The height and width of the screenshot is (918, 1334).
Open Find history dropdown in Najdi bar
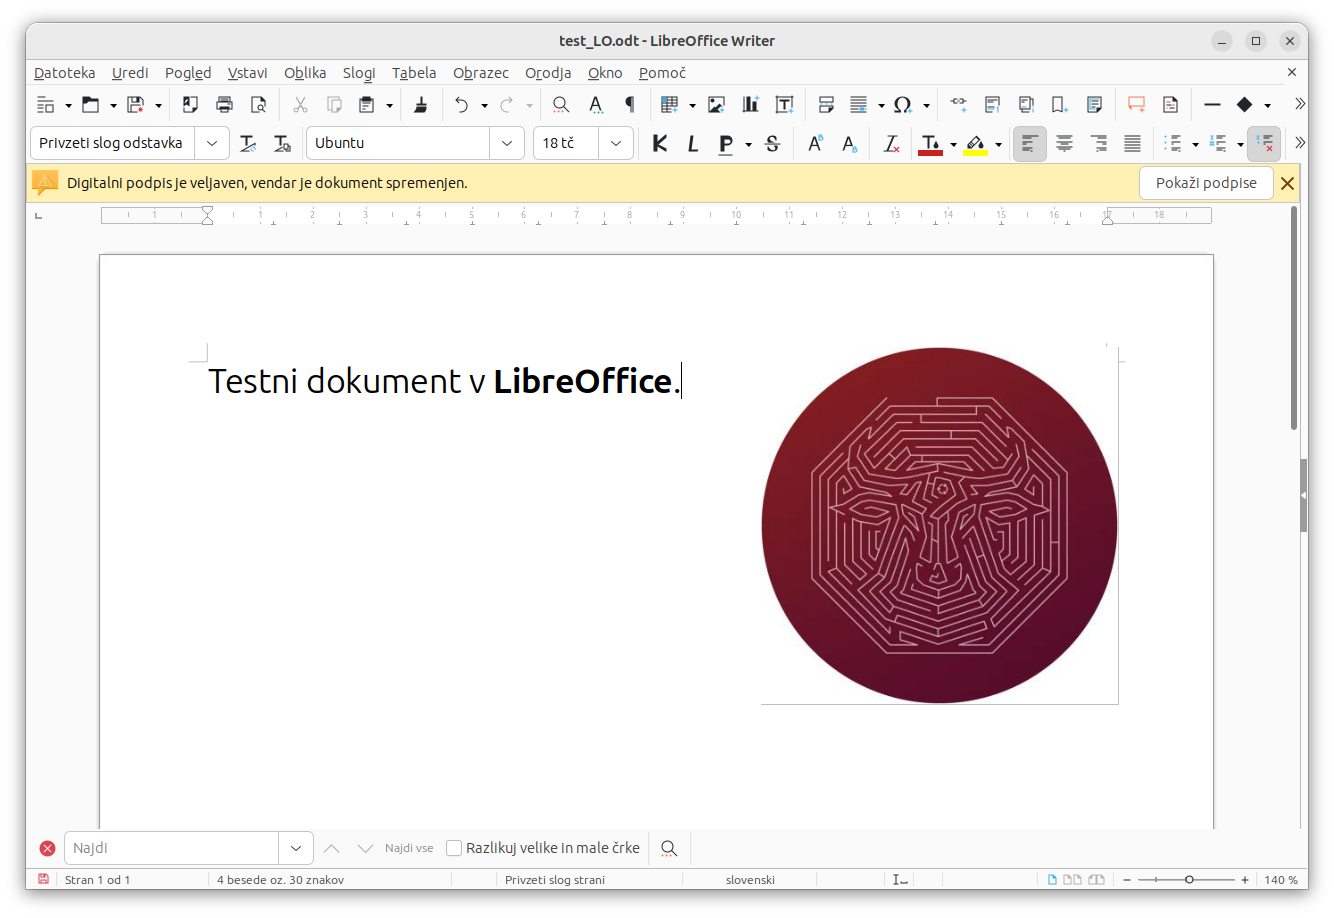coord(296,848)
